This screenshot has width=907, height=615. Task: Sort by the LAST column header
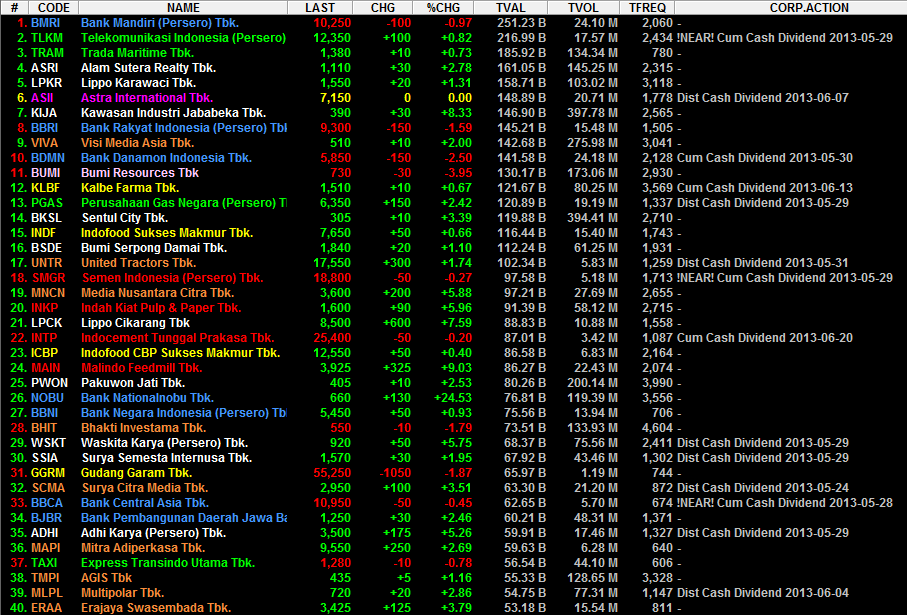click(x=320, y=8)
